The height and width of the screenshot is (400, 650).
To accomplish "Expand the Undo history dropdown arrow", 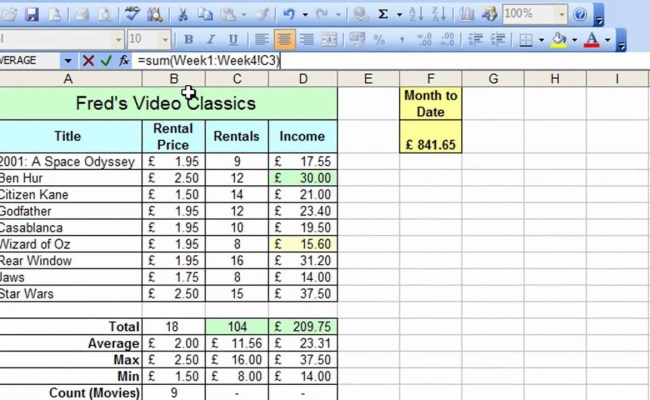I will tap(305, 15).
